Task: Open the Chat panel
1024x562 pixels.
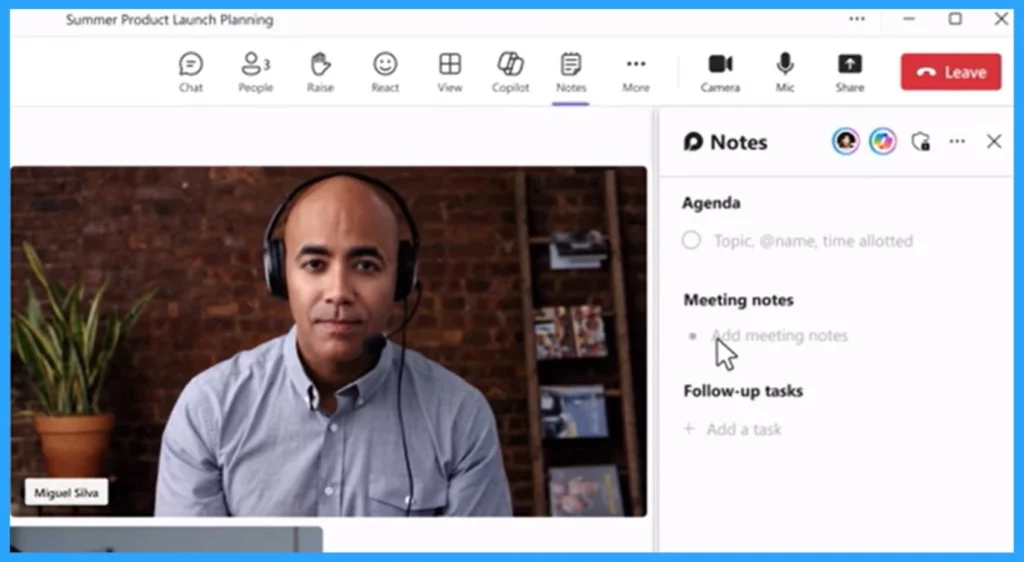Action: (x=191, y=72)
